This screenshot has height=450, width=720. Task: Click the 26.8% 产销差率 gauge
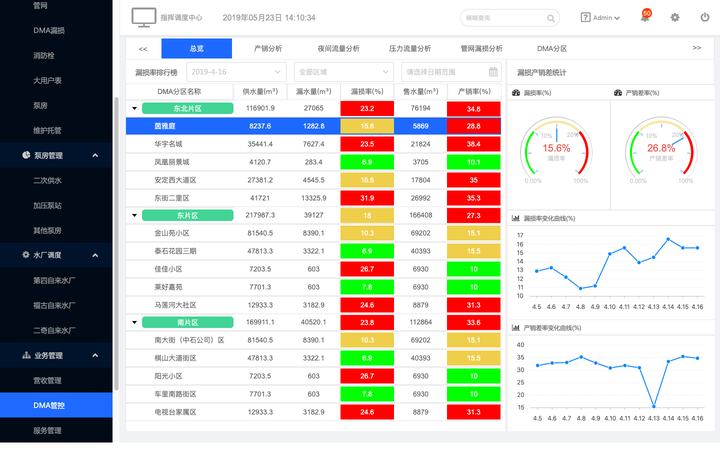tap(661, 152)
